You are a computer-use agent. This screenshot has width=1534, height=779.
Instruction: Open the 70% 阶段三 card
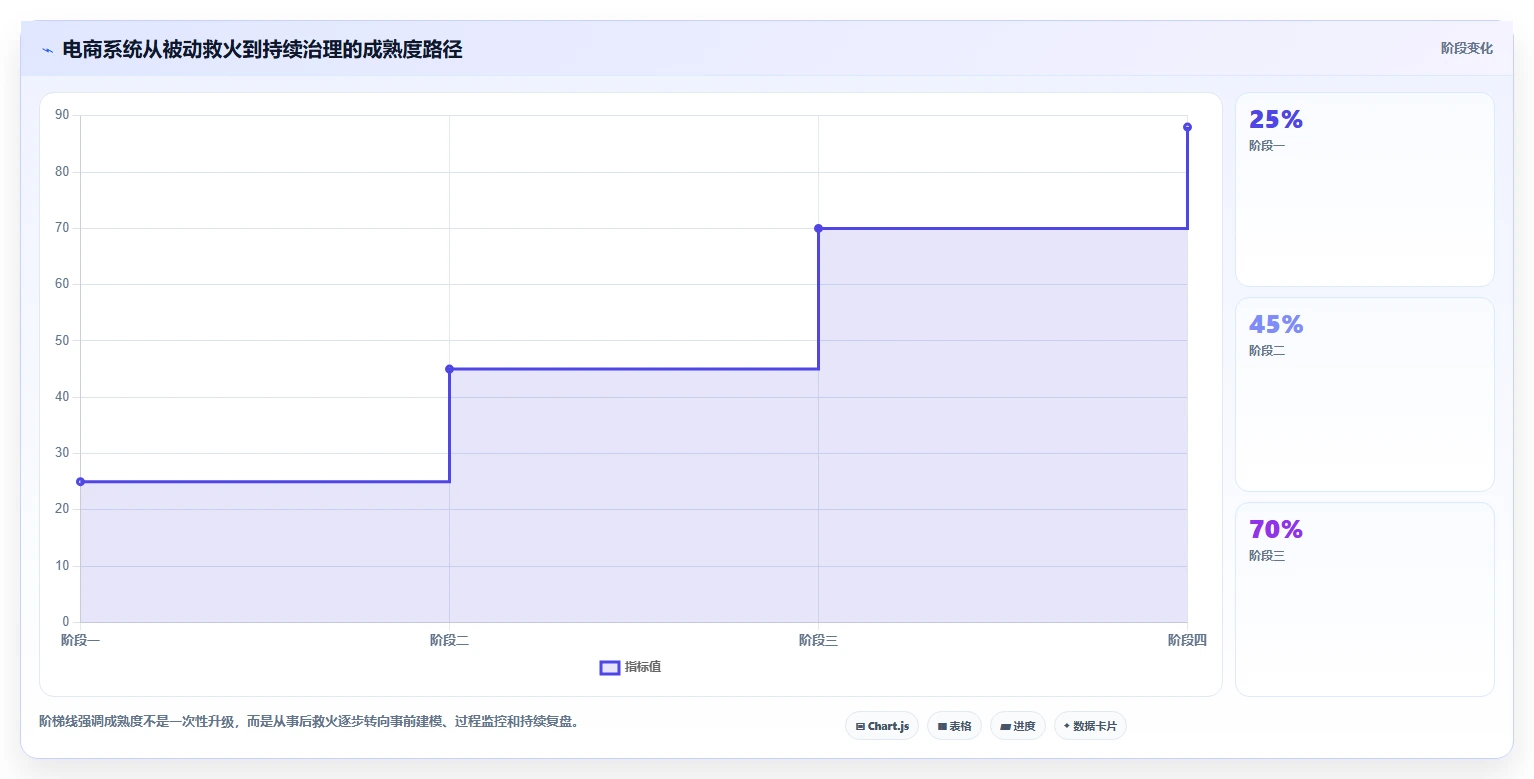[1365, 599]
